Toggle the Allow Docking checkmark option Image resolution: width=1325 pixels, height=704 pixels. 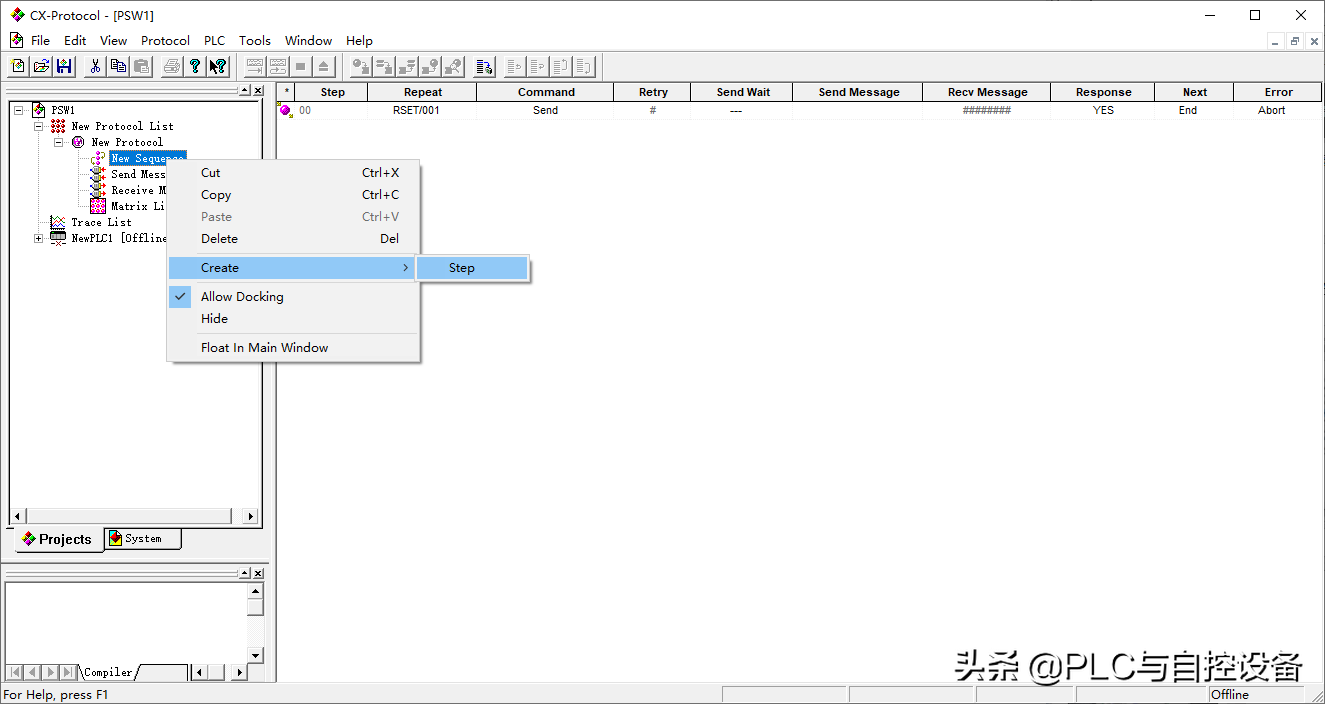[x=242, y=297]
